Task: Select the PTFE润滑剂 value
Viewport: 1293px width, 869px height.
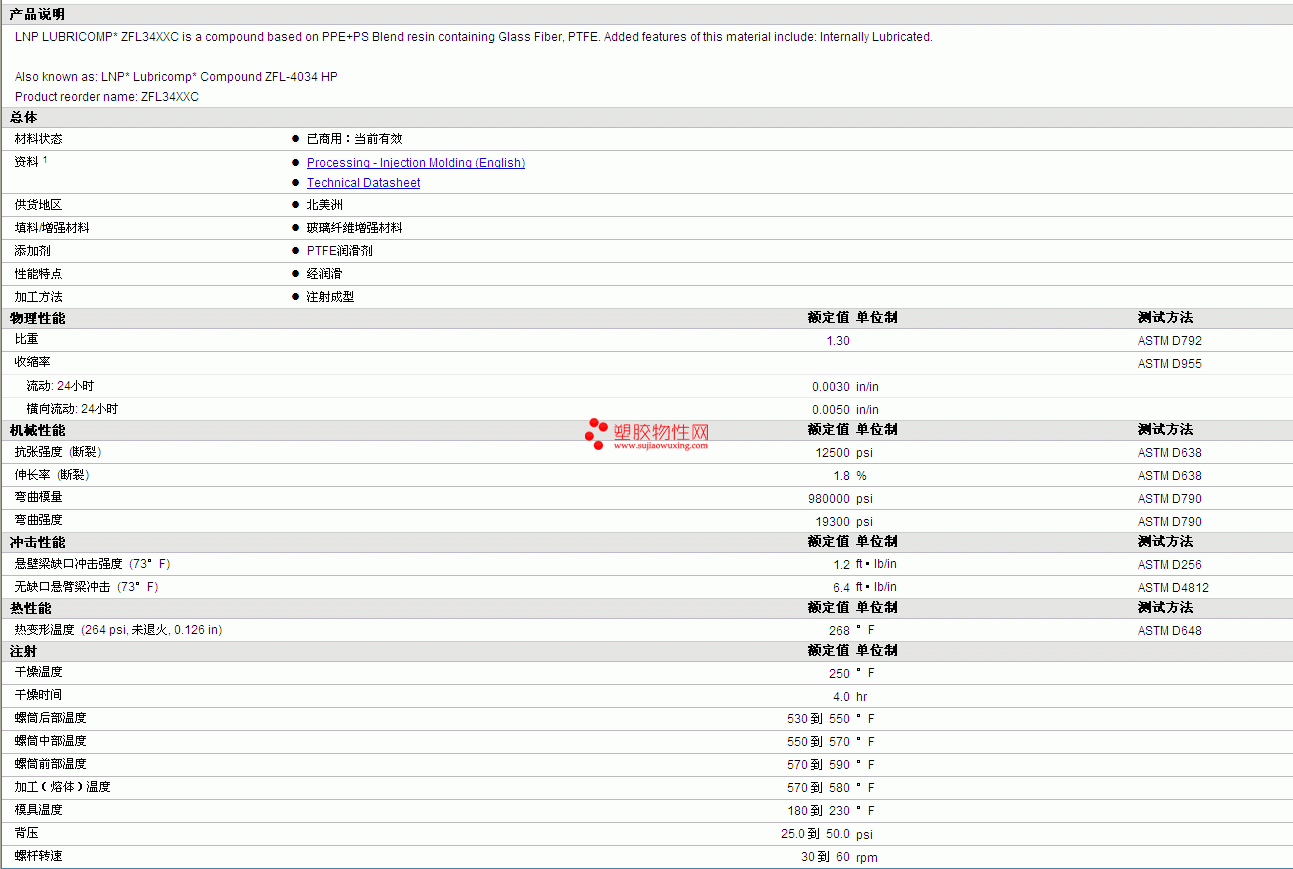Action: (340, 251)
